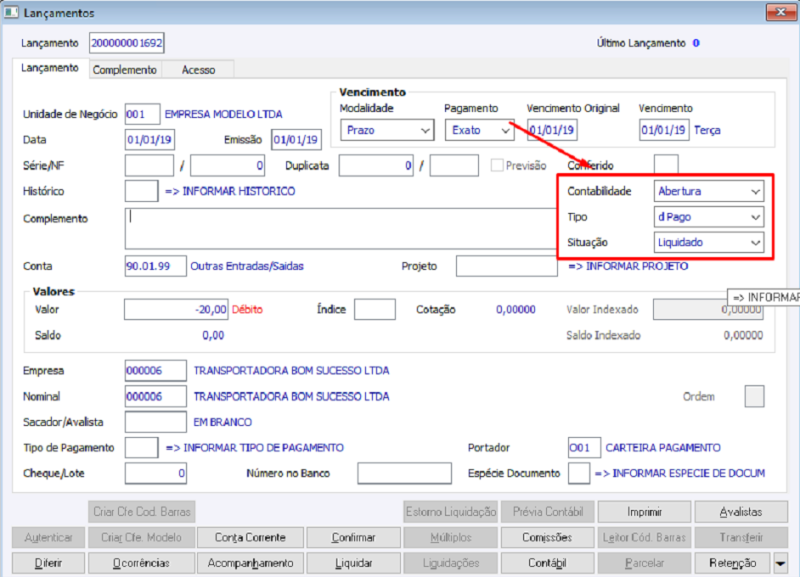Viewport: 800px width, 577px height.
Task: Open the Situação dropdown showing Liquidado
Action: 709,242
